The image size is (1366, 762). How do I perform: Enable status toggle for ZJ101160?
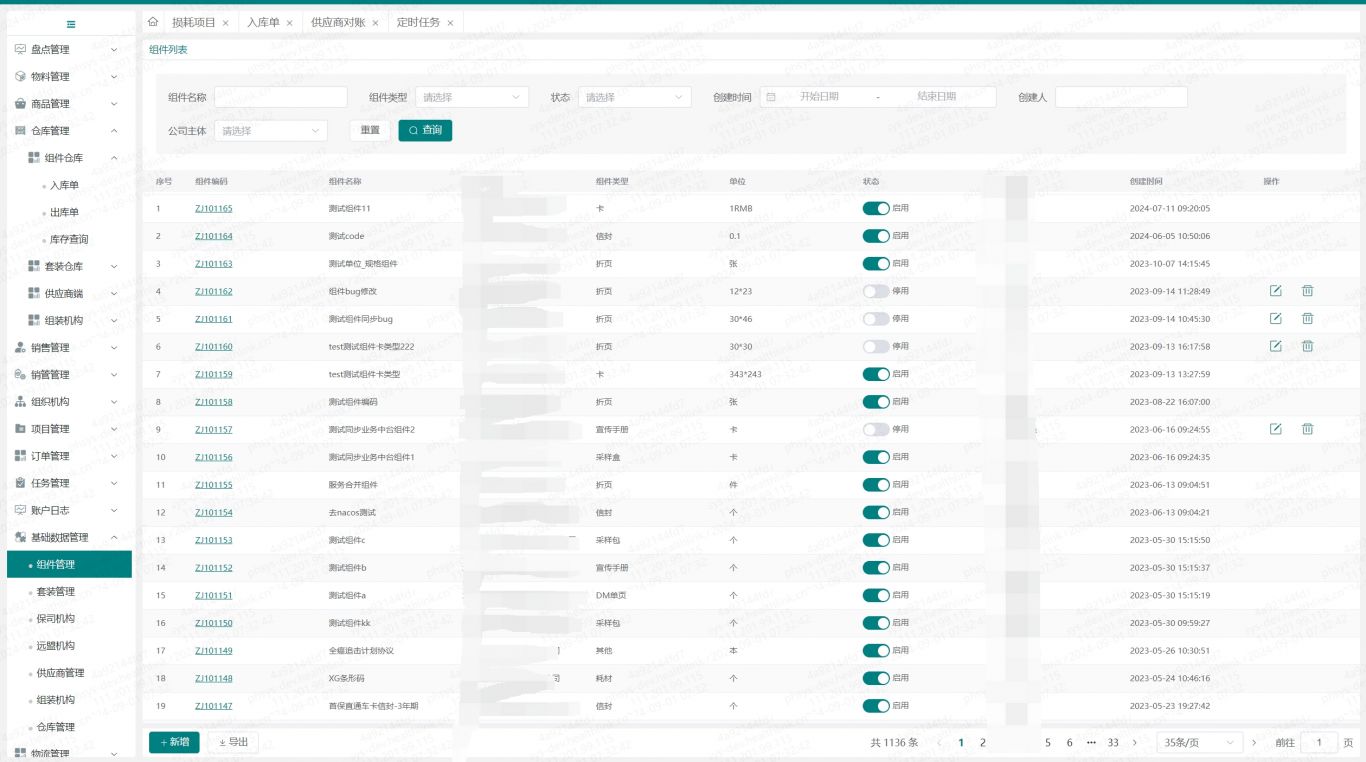pyautogui.click(x=876, y=346)
